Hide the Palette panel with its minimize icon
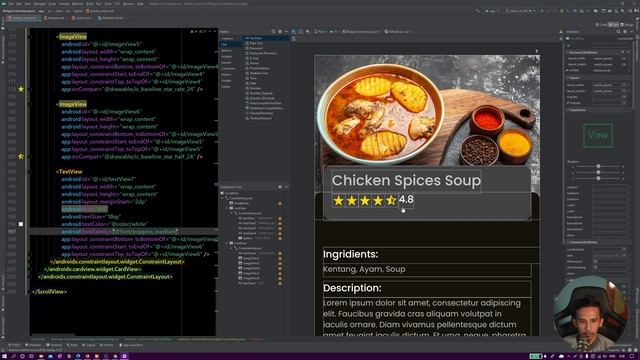This screenshot has height=360, width=640. pyautogui.click(x=286, y=31)
